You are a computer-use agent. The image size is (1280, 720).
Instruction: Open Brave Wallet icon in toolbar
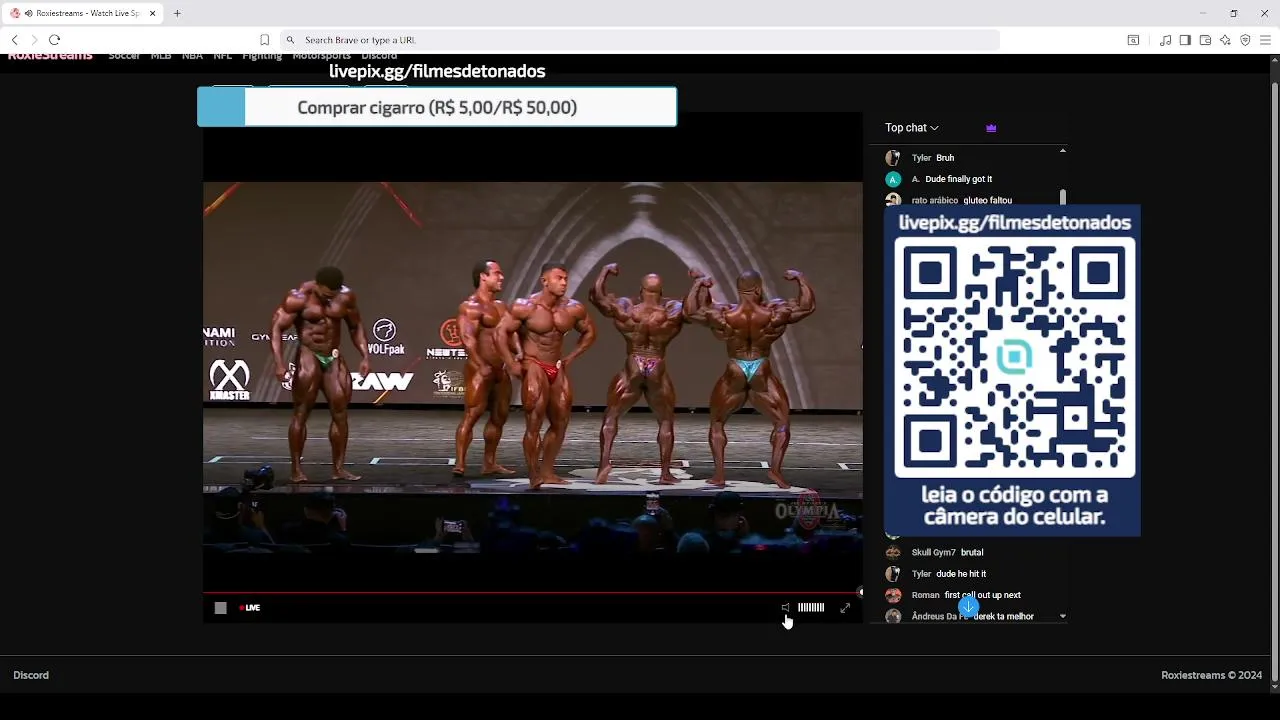pos(1205,40)
